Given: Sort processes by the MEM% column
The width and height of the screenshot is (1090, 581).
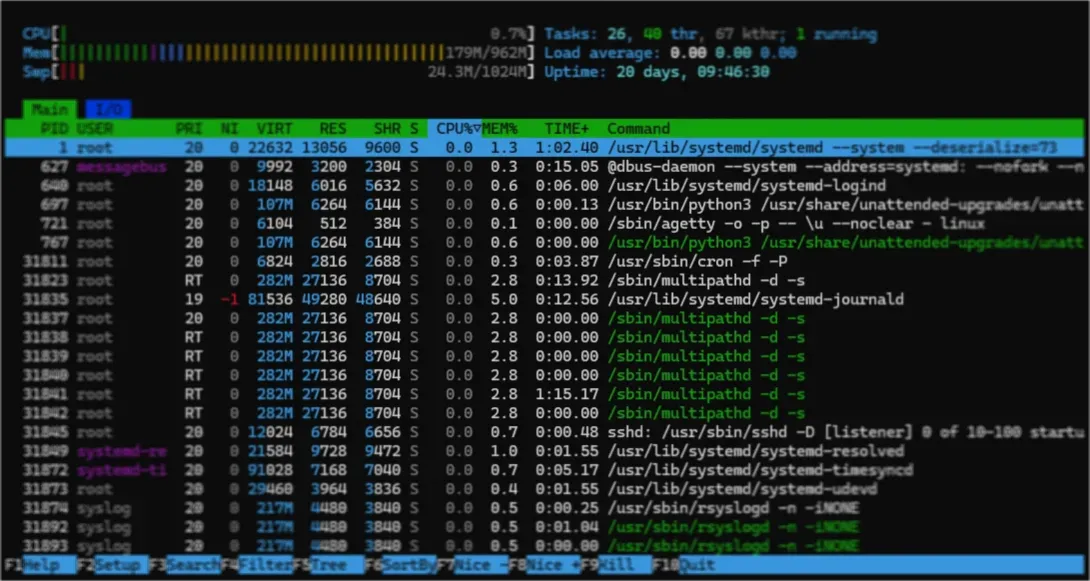Looking at the screenshot, I should point(500,128).
